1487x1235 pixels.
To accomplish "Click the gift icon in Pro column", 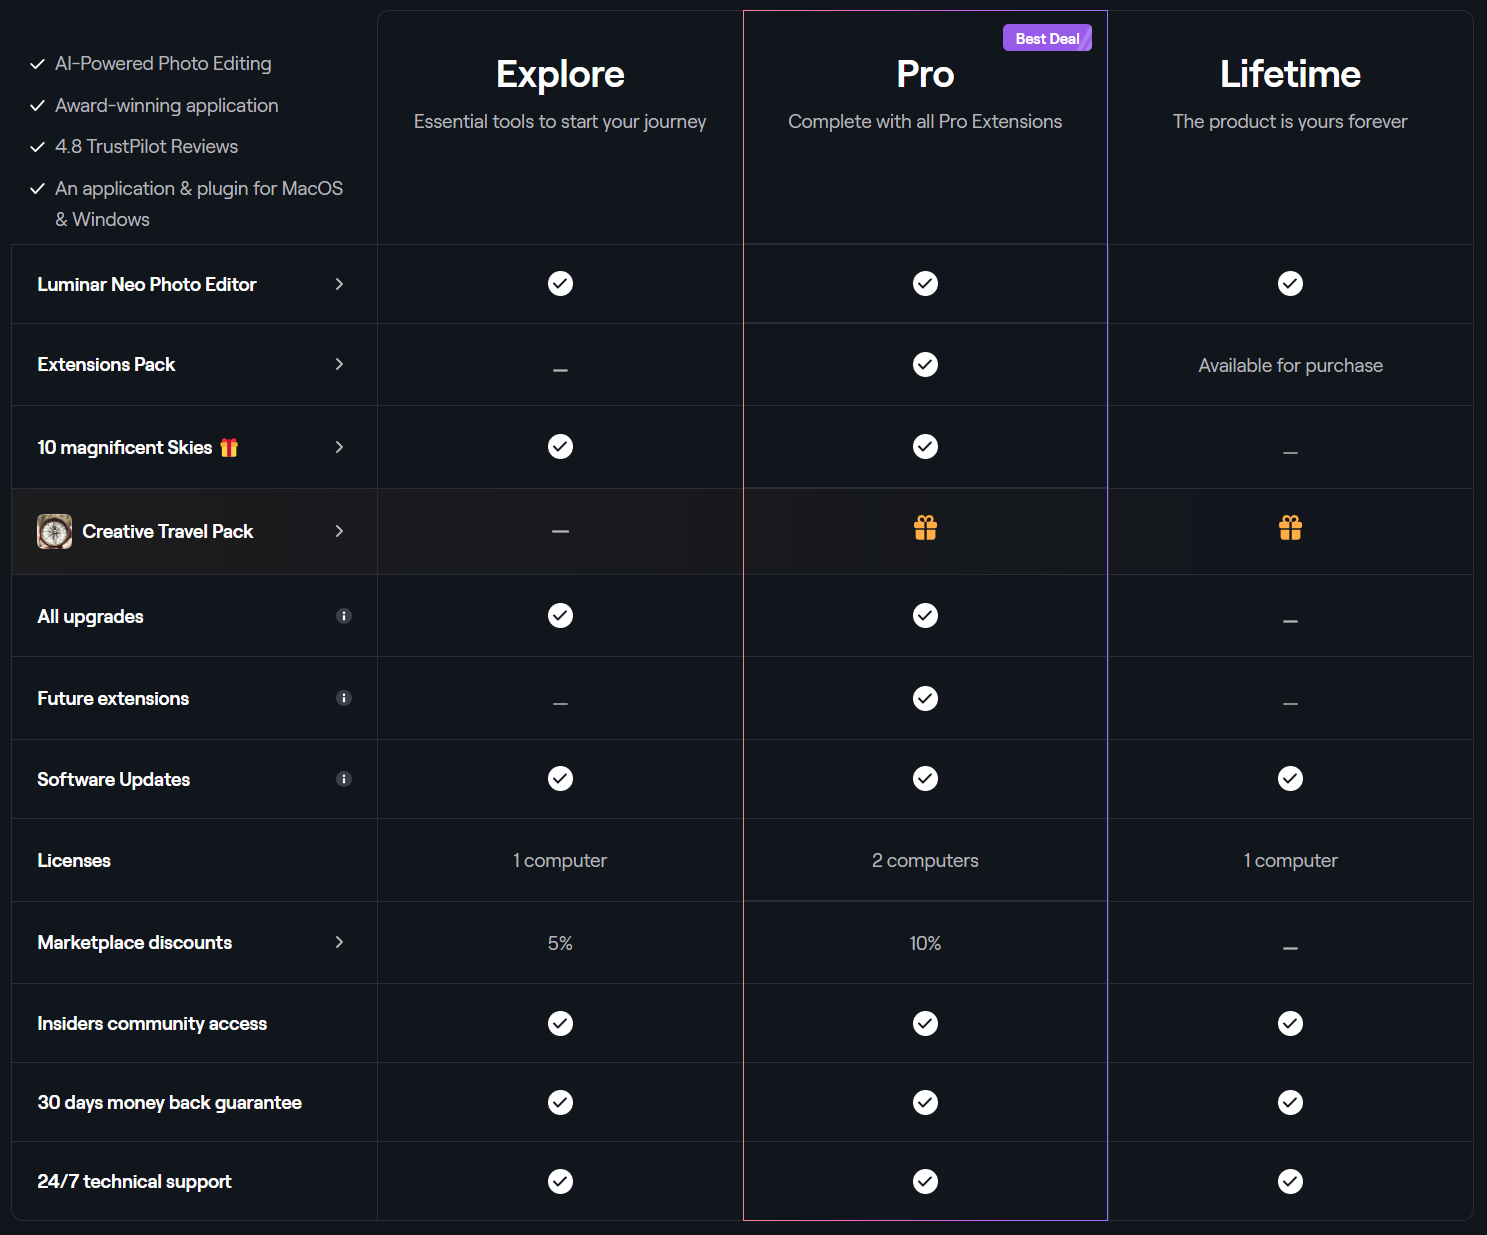I will (x=925, y=528).
